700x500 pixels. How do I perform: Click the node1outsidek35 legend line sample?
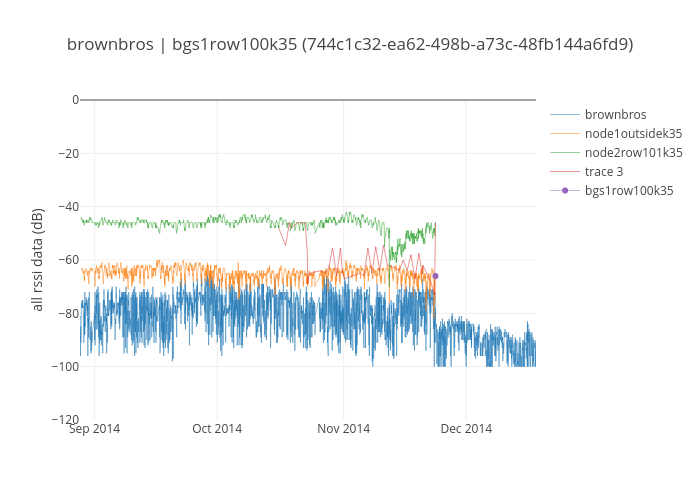(x=565, y=133)
